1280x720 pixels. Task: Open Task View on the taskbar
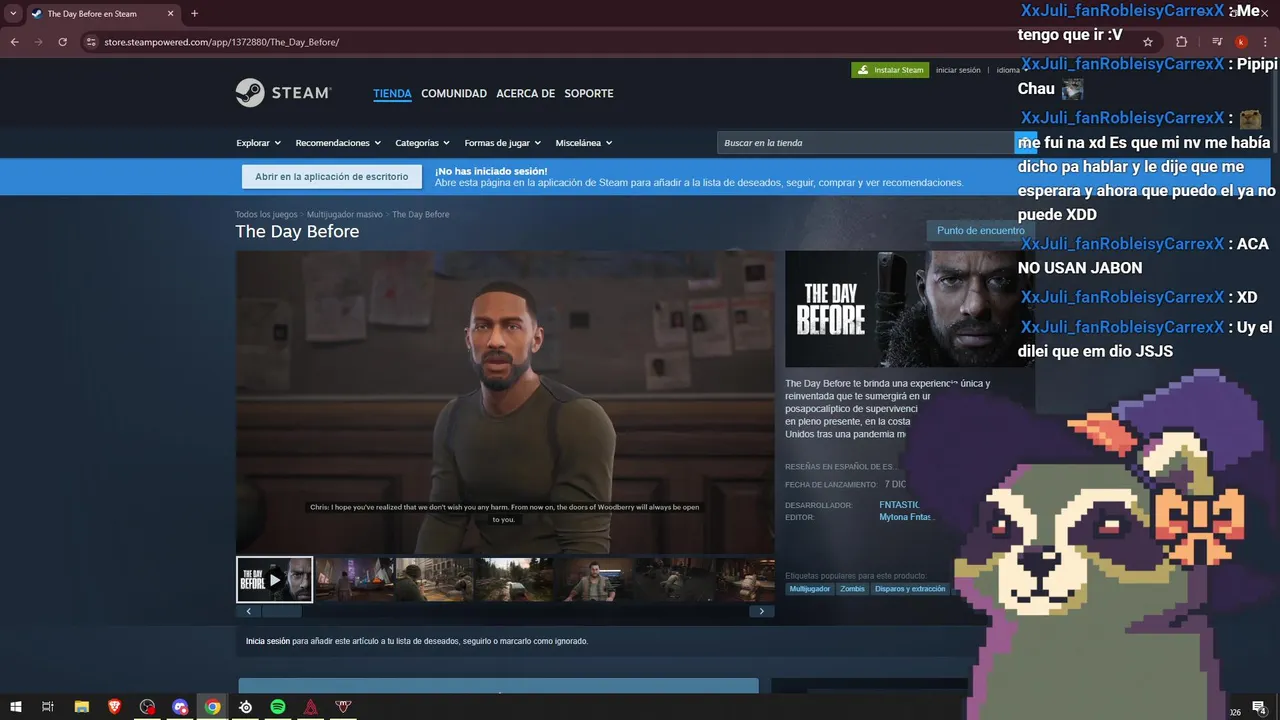(47, 707)
